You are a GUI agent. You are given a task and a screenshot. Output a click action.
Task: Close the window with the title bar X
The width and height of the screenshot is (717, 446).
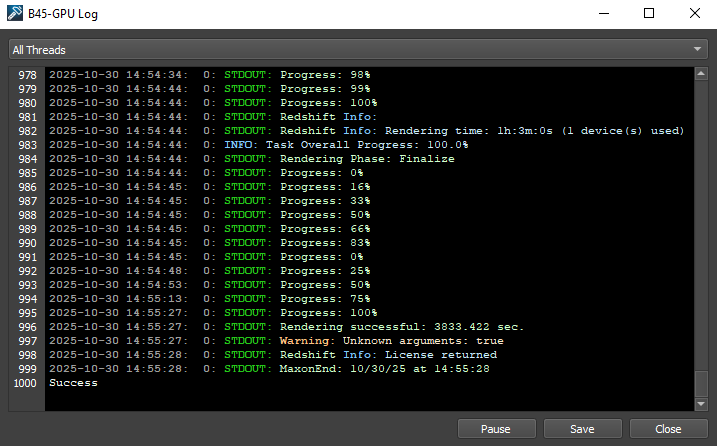(x=694, y=14)
